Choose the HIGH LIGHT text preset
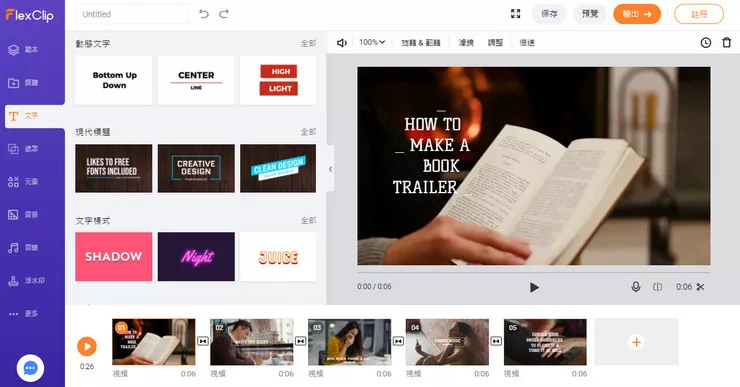Image resolution: width=740 pixels, height=387 pixels. coord(278,80)
